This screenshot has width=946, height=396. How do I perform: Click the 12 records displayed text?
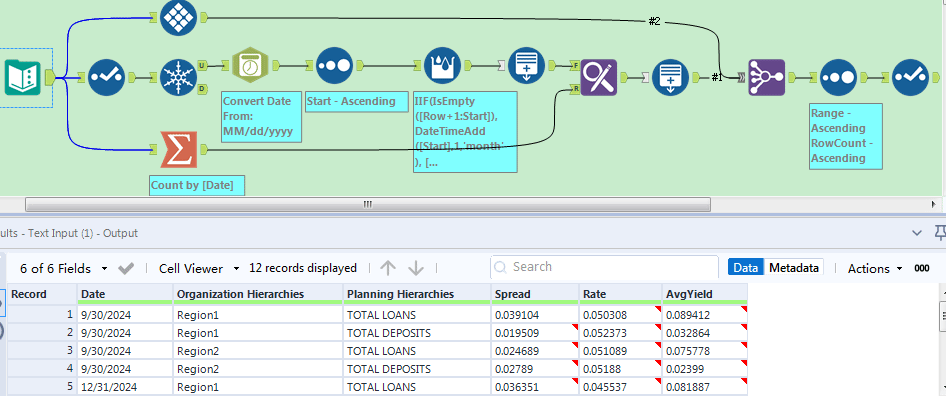(x=302, y=267)
